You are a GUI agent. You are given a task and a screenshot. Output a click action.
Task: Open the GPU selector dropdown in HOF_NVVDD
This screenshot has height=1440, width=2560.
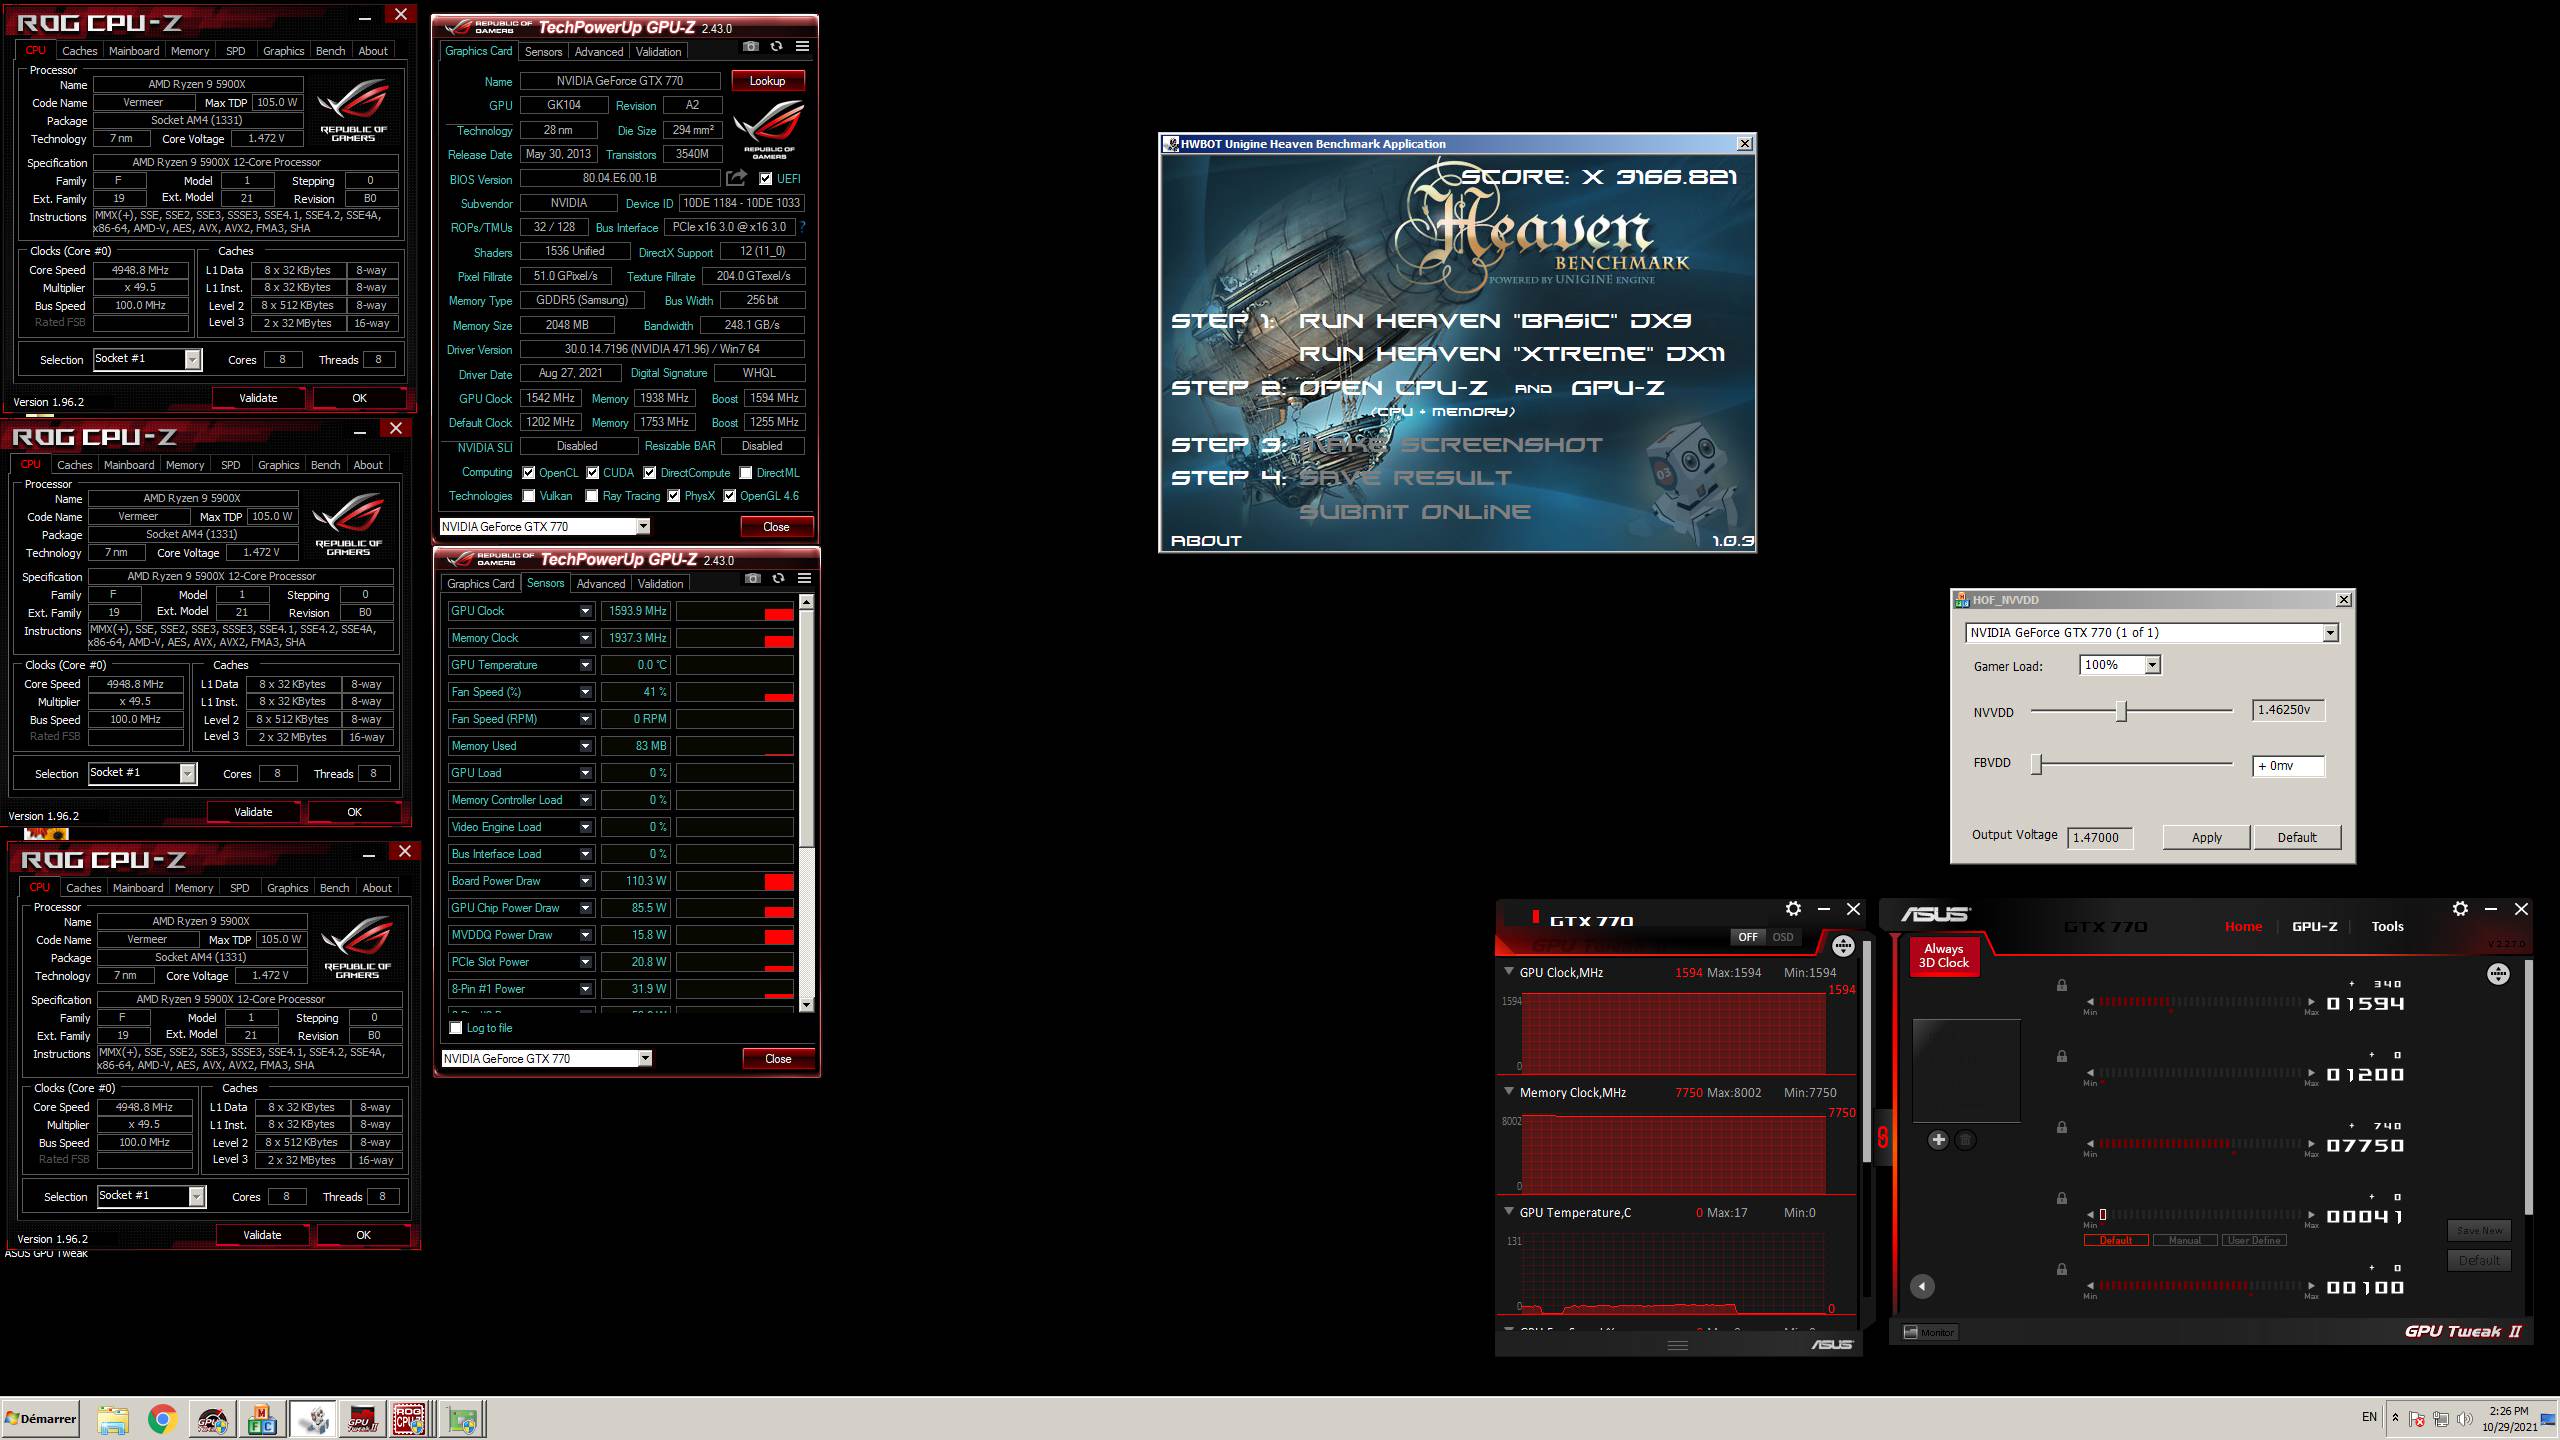(x=2330, y=633)
